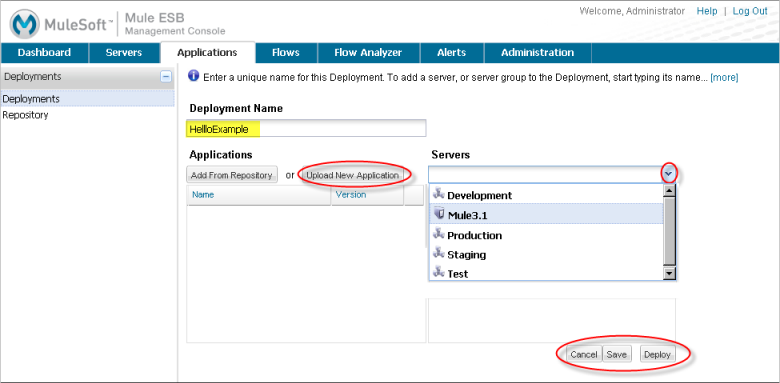780x383 pixels.
Task: Click the server list scroll-down arrow
Action: pyautogui.click(x=670, y=273)
